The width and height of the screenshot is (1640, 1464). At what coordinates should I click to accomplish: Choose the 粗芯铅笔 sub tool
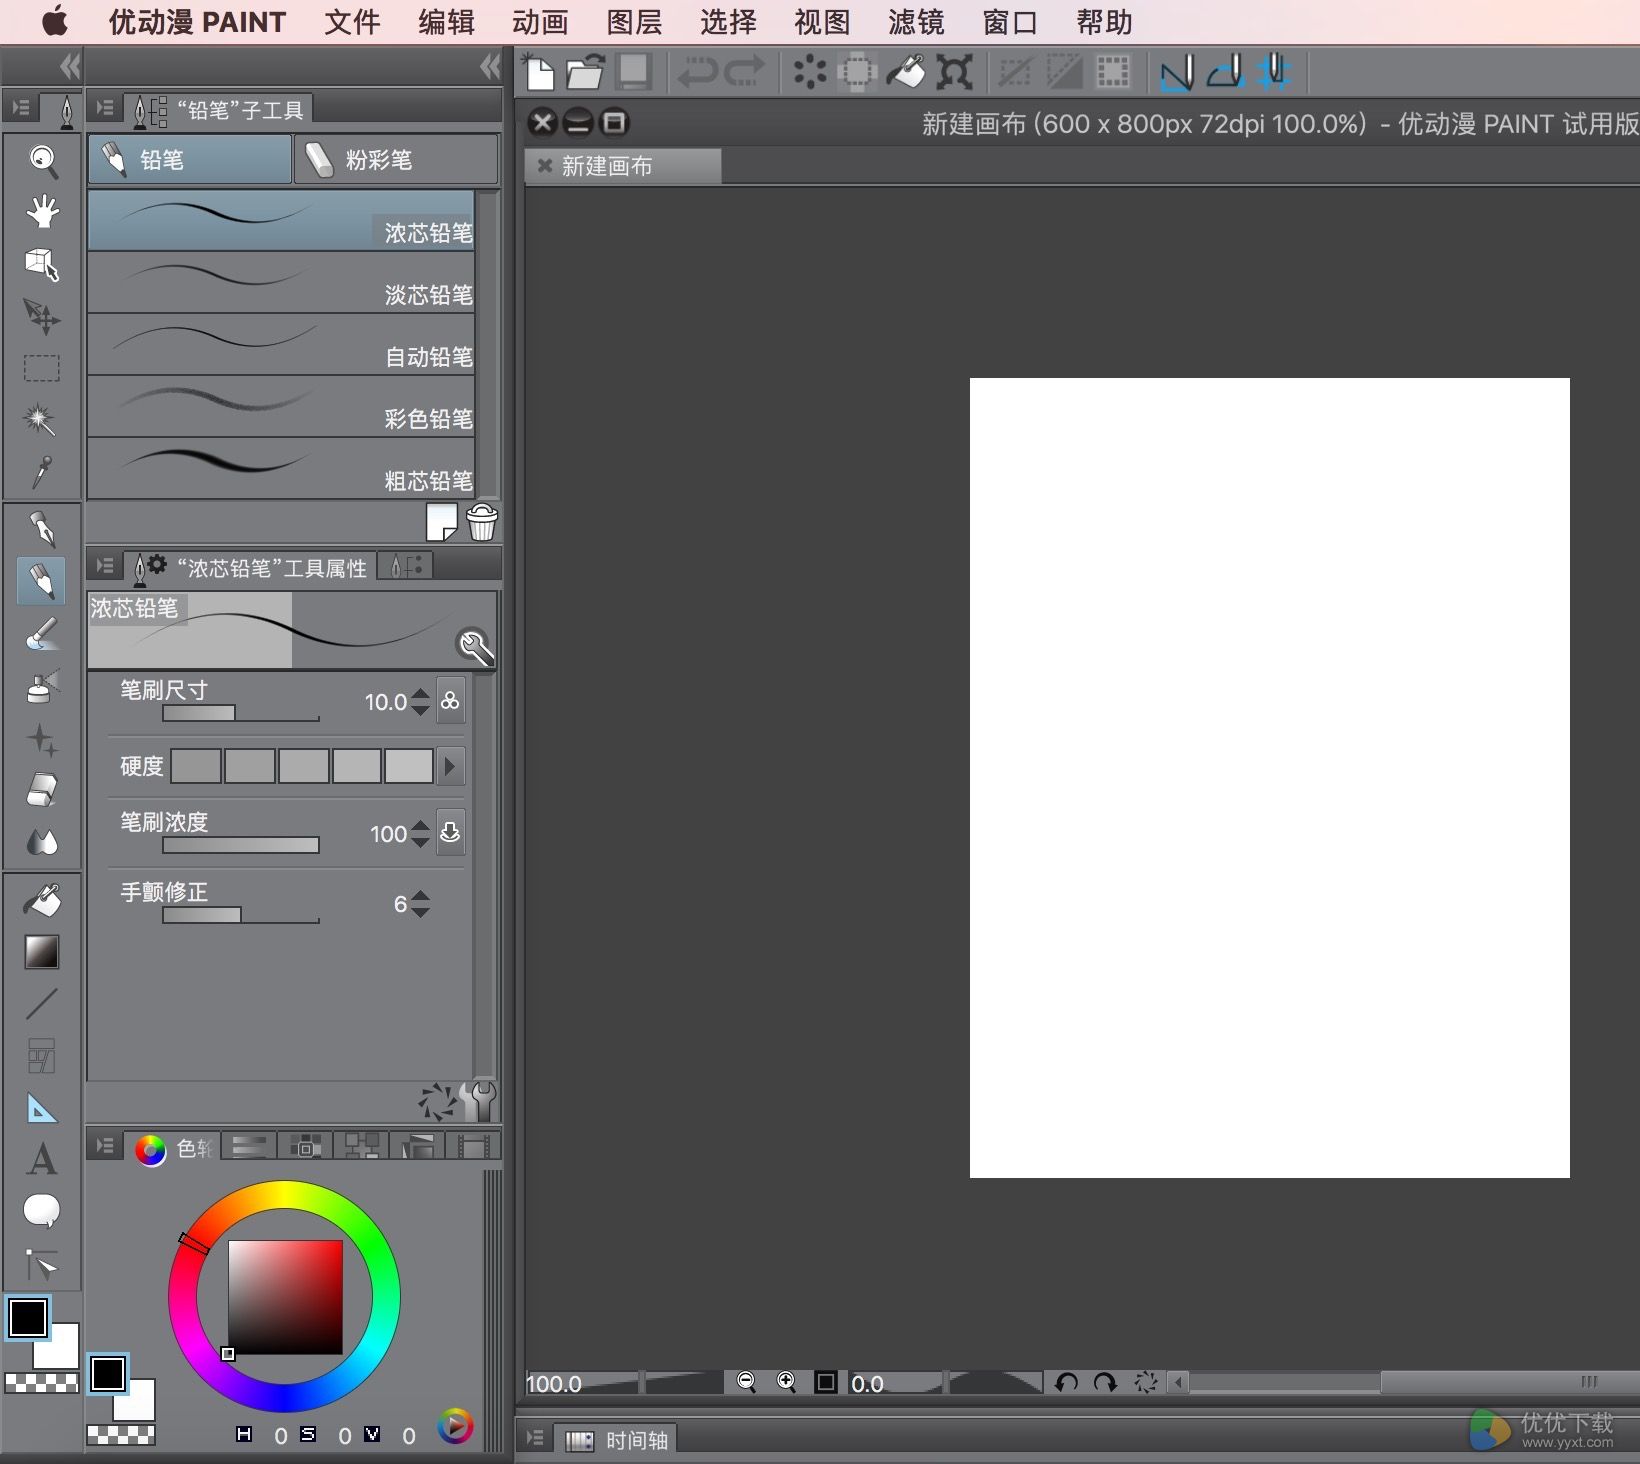pos(280,468)
